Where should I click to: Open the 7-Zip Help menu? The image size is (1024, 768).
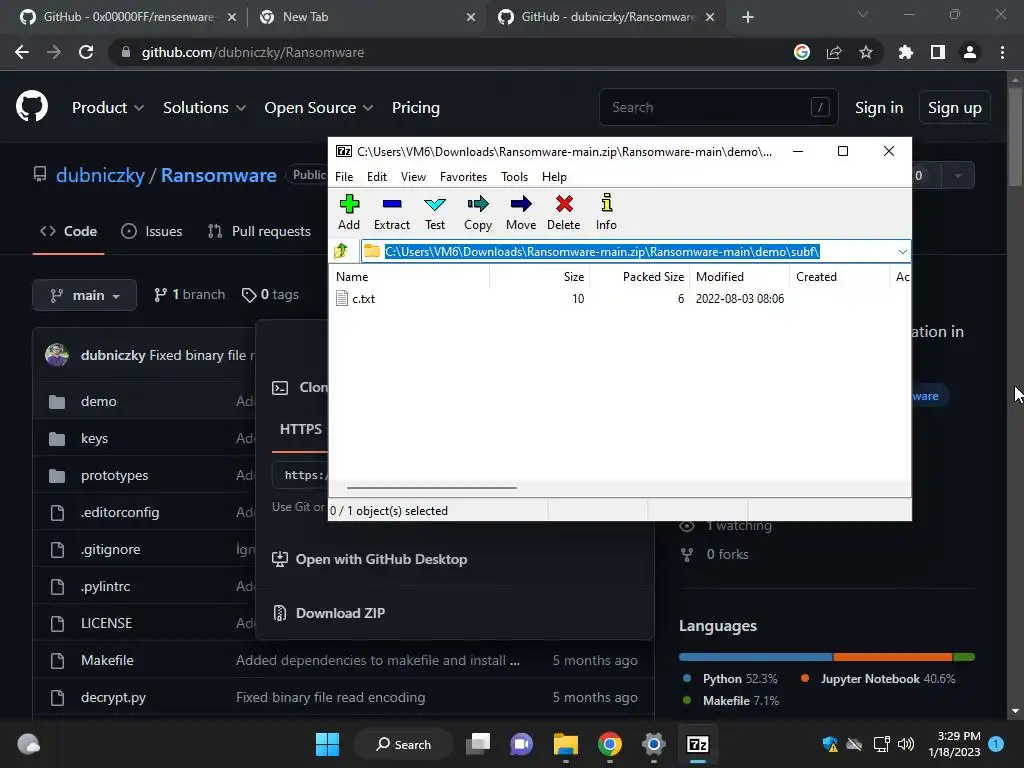point(554,177)
